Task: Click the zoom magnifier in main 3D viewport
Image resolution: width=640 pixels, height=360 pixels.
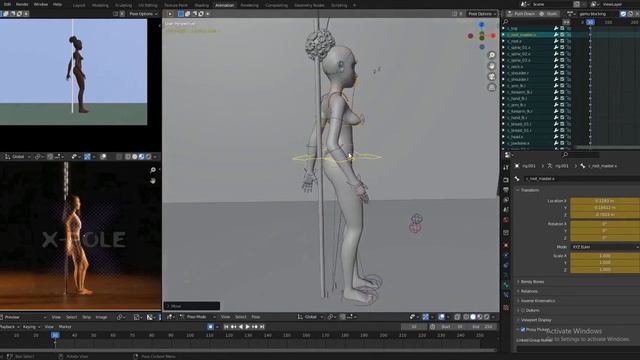Action: (492, 55)
